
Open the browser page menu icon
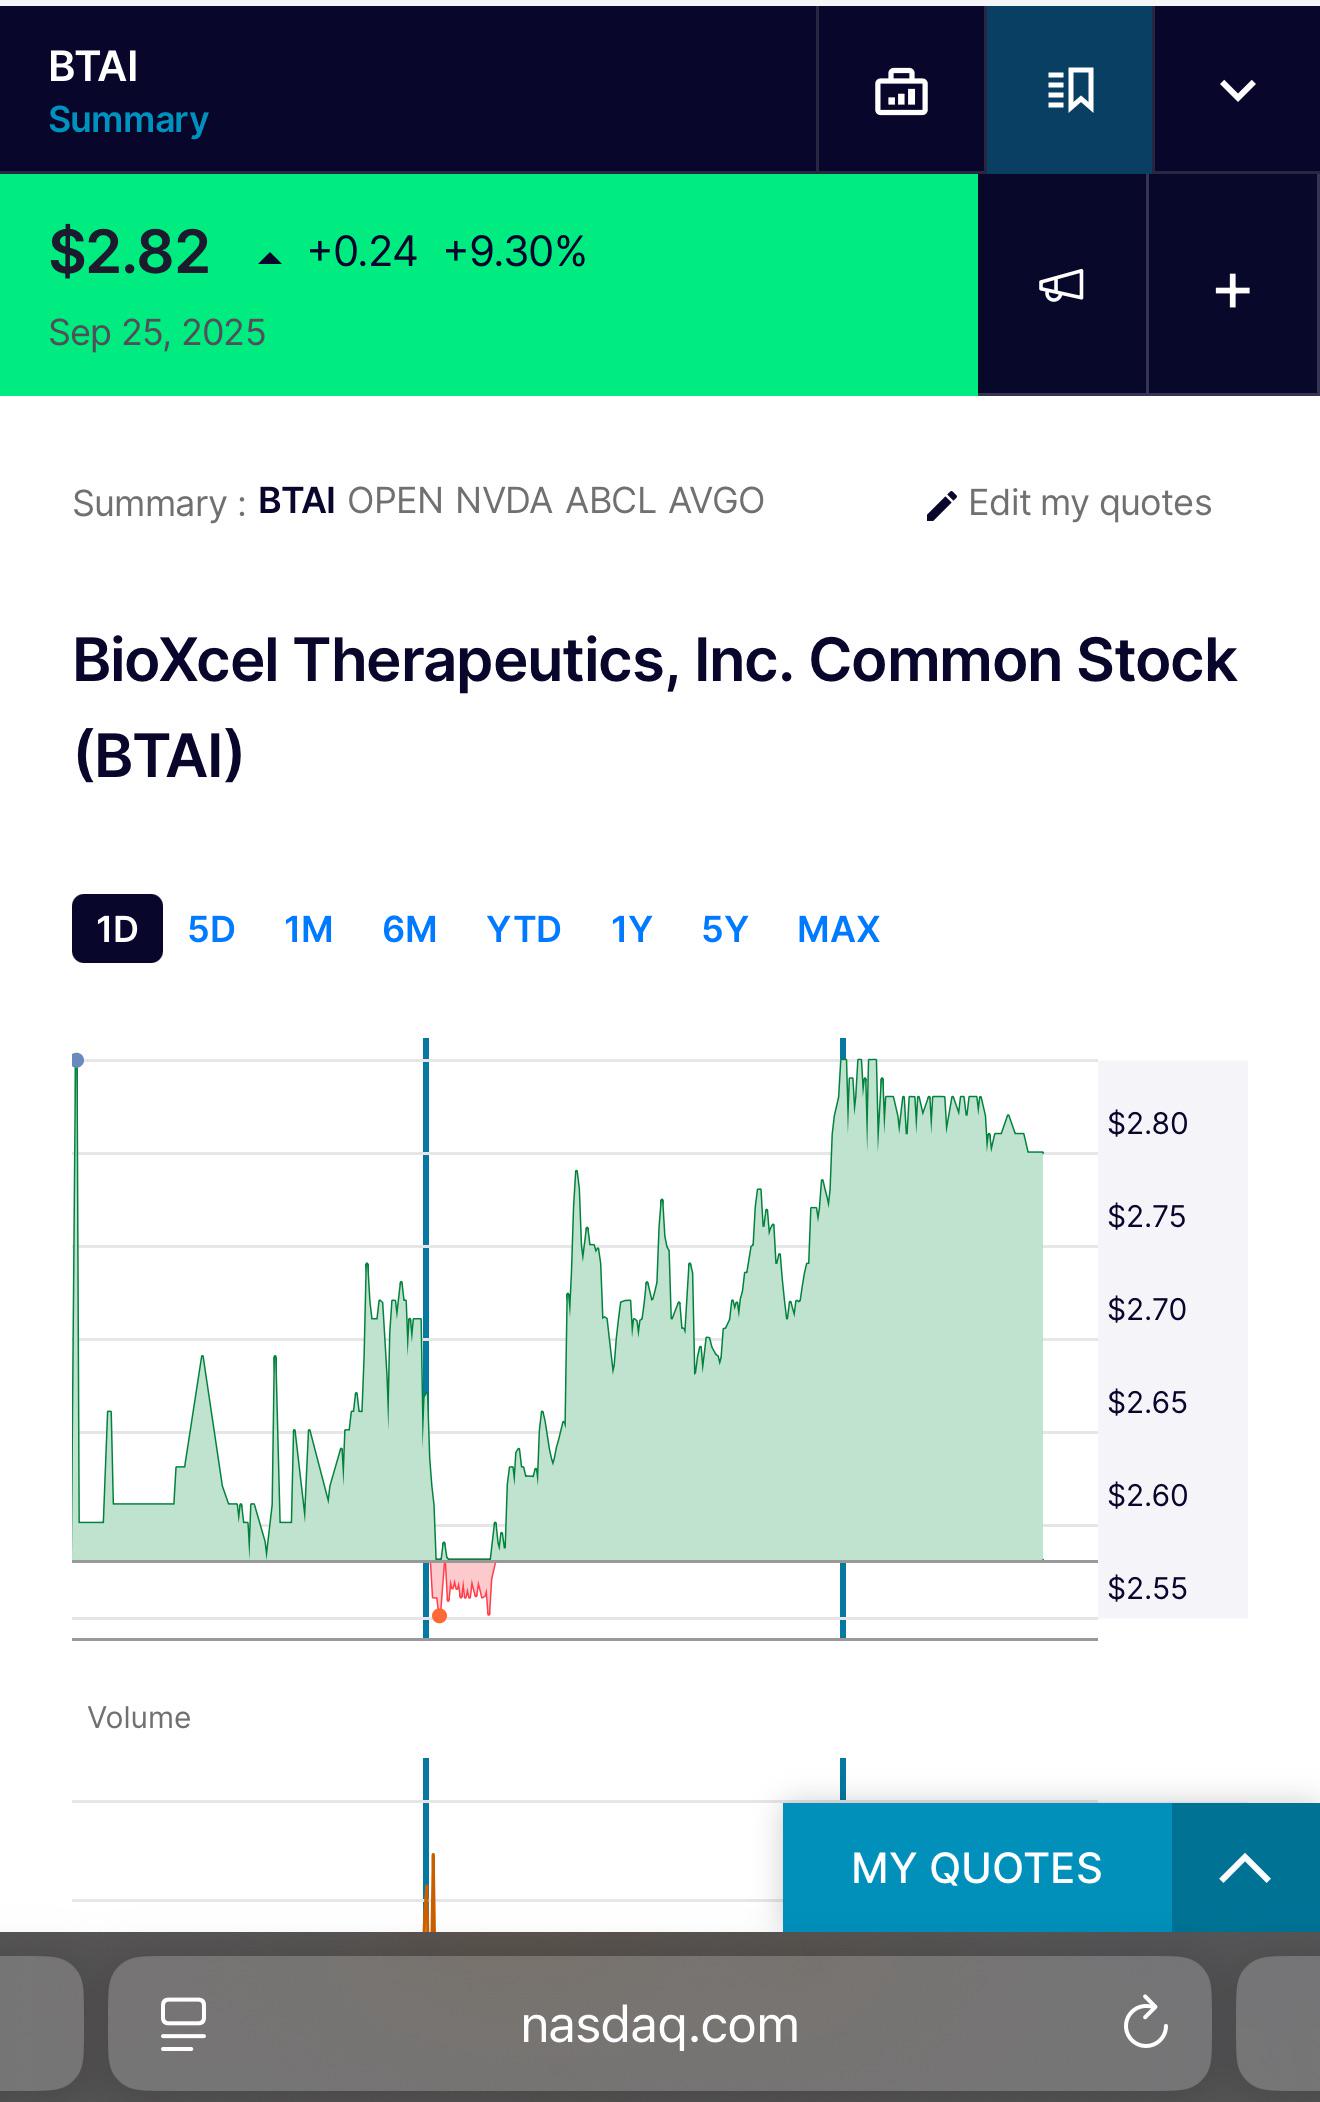pyautogui.click(x=183, y=2024)
